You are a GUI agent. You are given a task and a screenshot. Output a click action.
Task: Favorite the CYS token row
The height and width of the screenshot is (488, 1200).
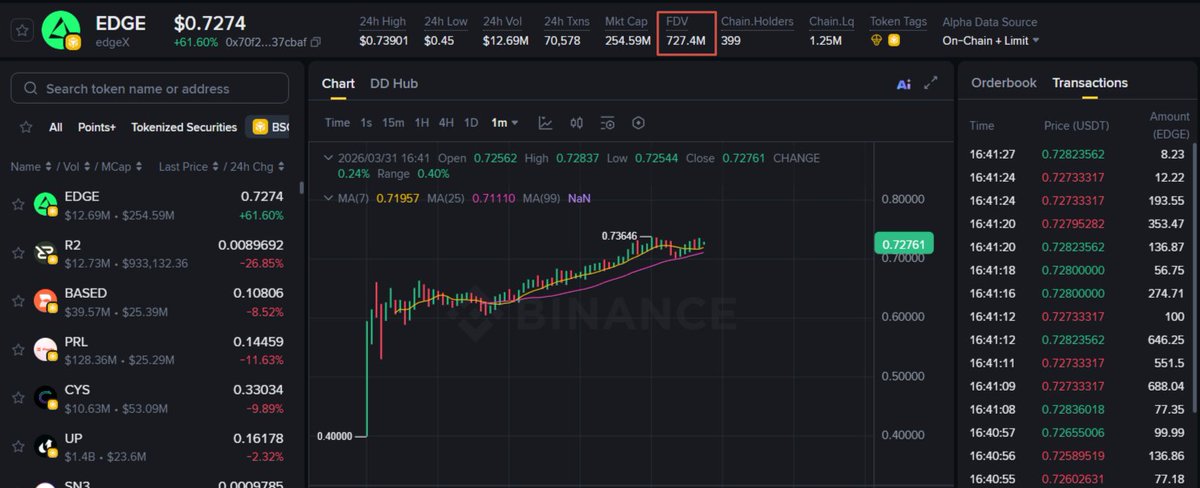pos(18,399)
